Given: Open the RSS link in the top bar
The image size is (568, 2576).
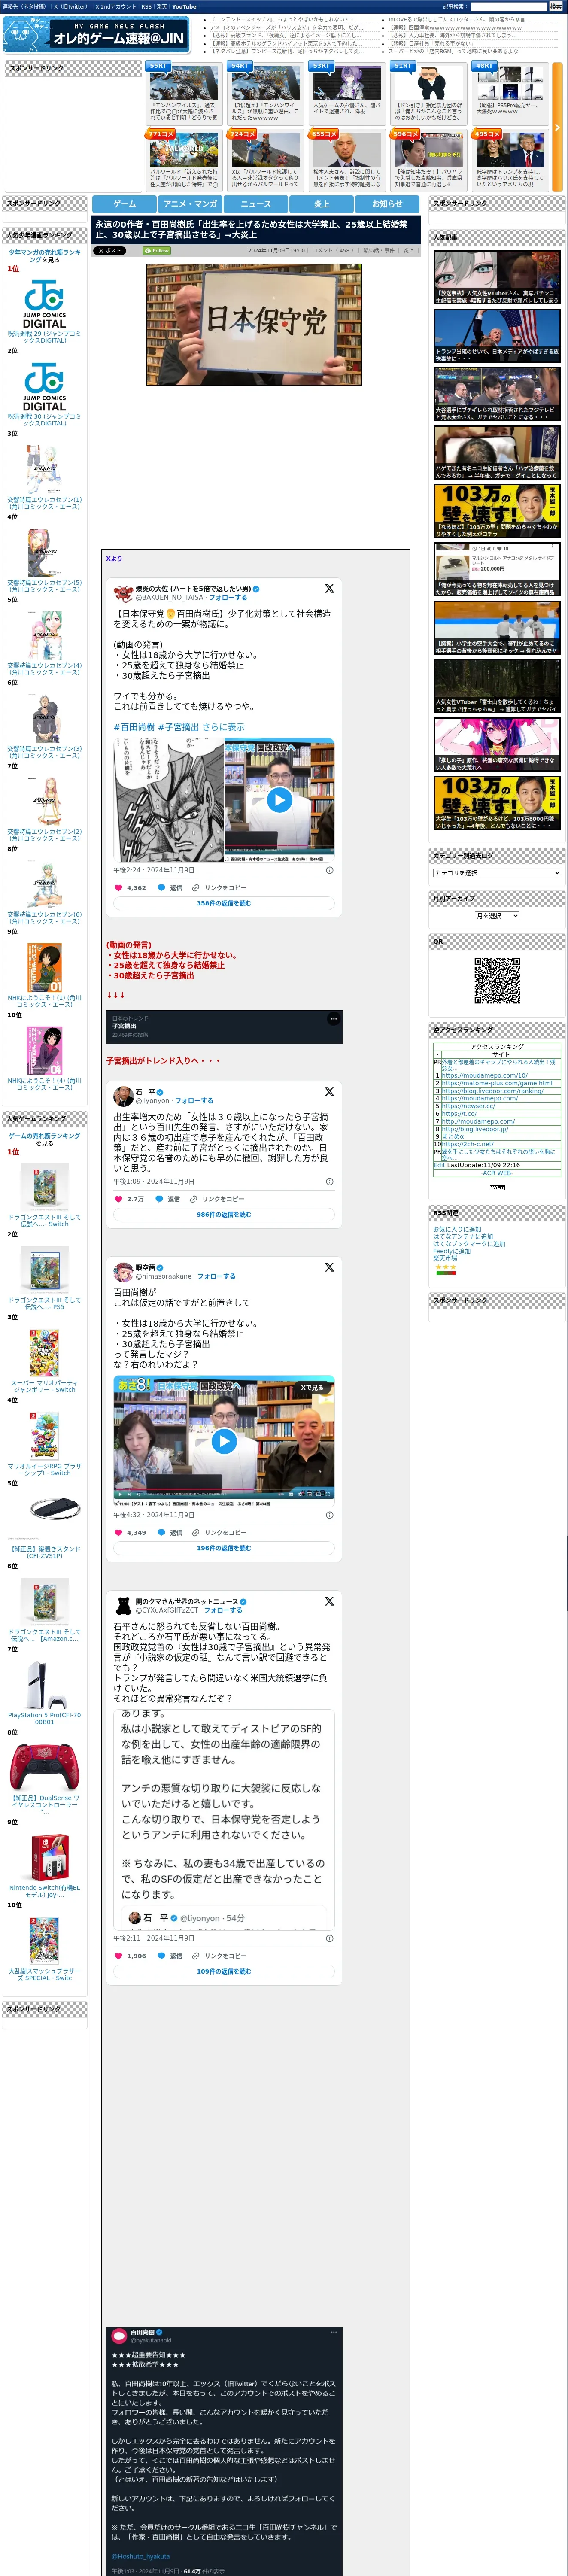Looking at the screenshot, I should click(146, 6).
